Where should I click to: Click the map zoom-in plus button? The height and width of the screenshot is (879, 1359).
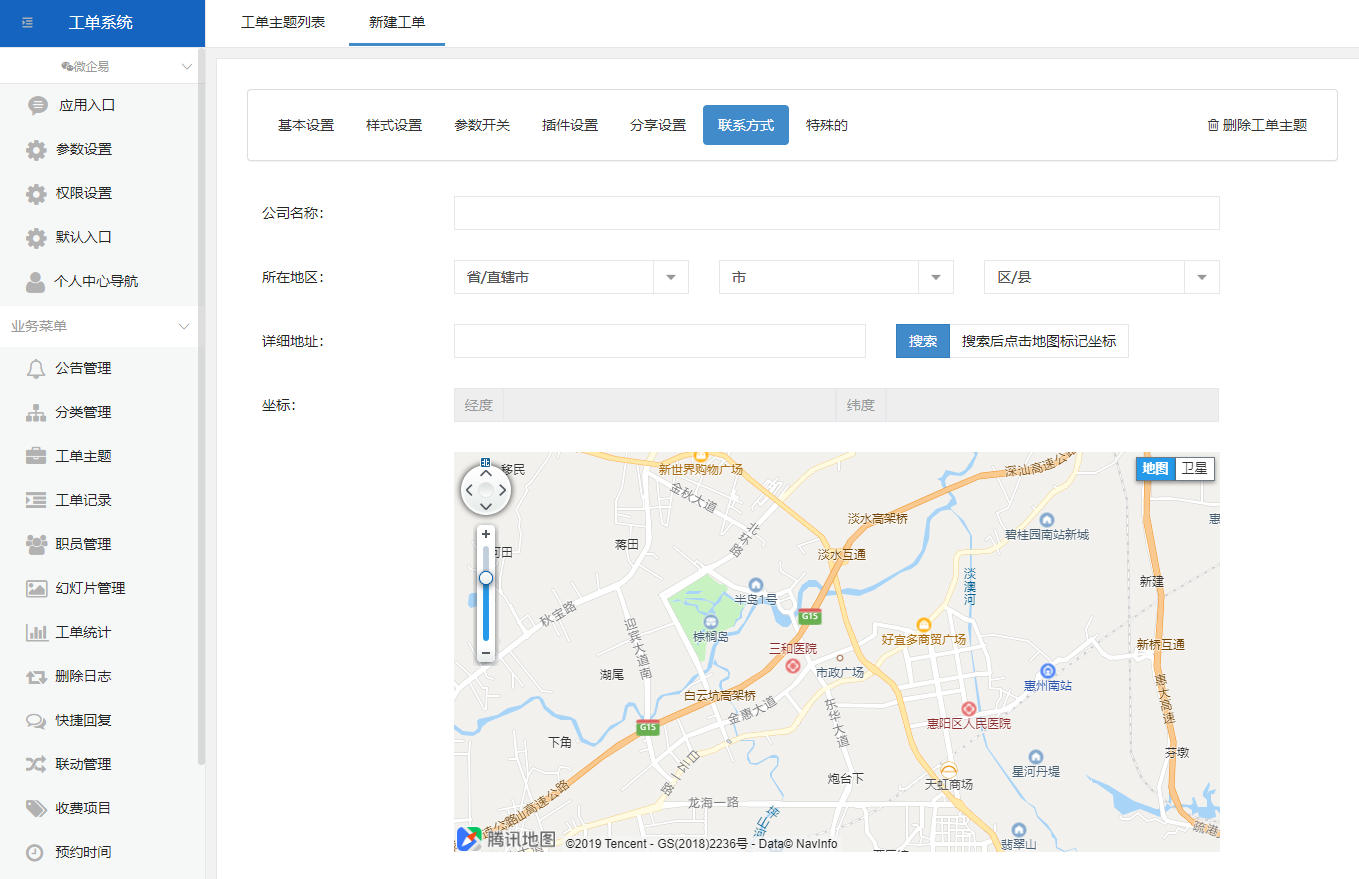click(x=486, y=534)
